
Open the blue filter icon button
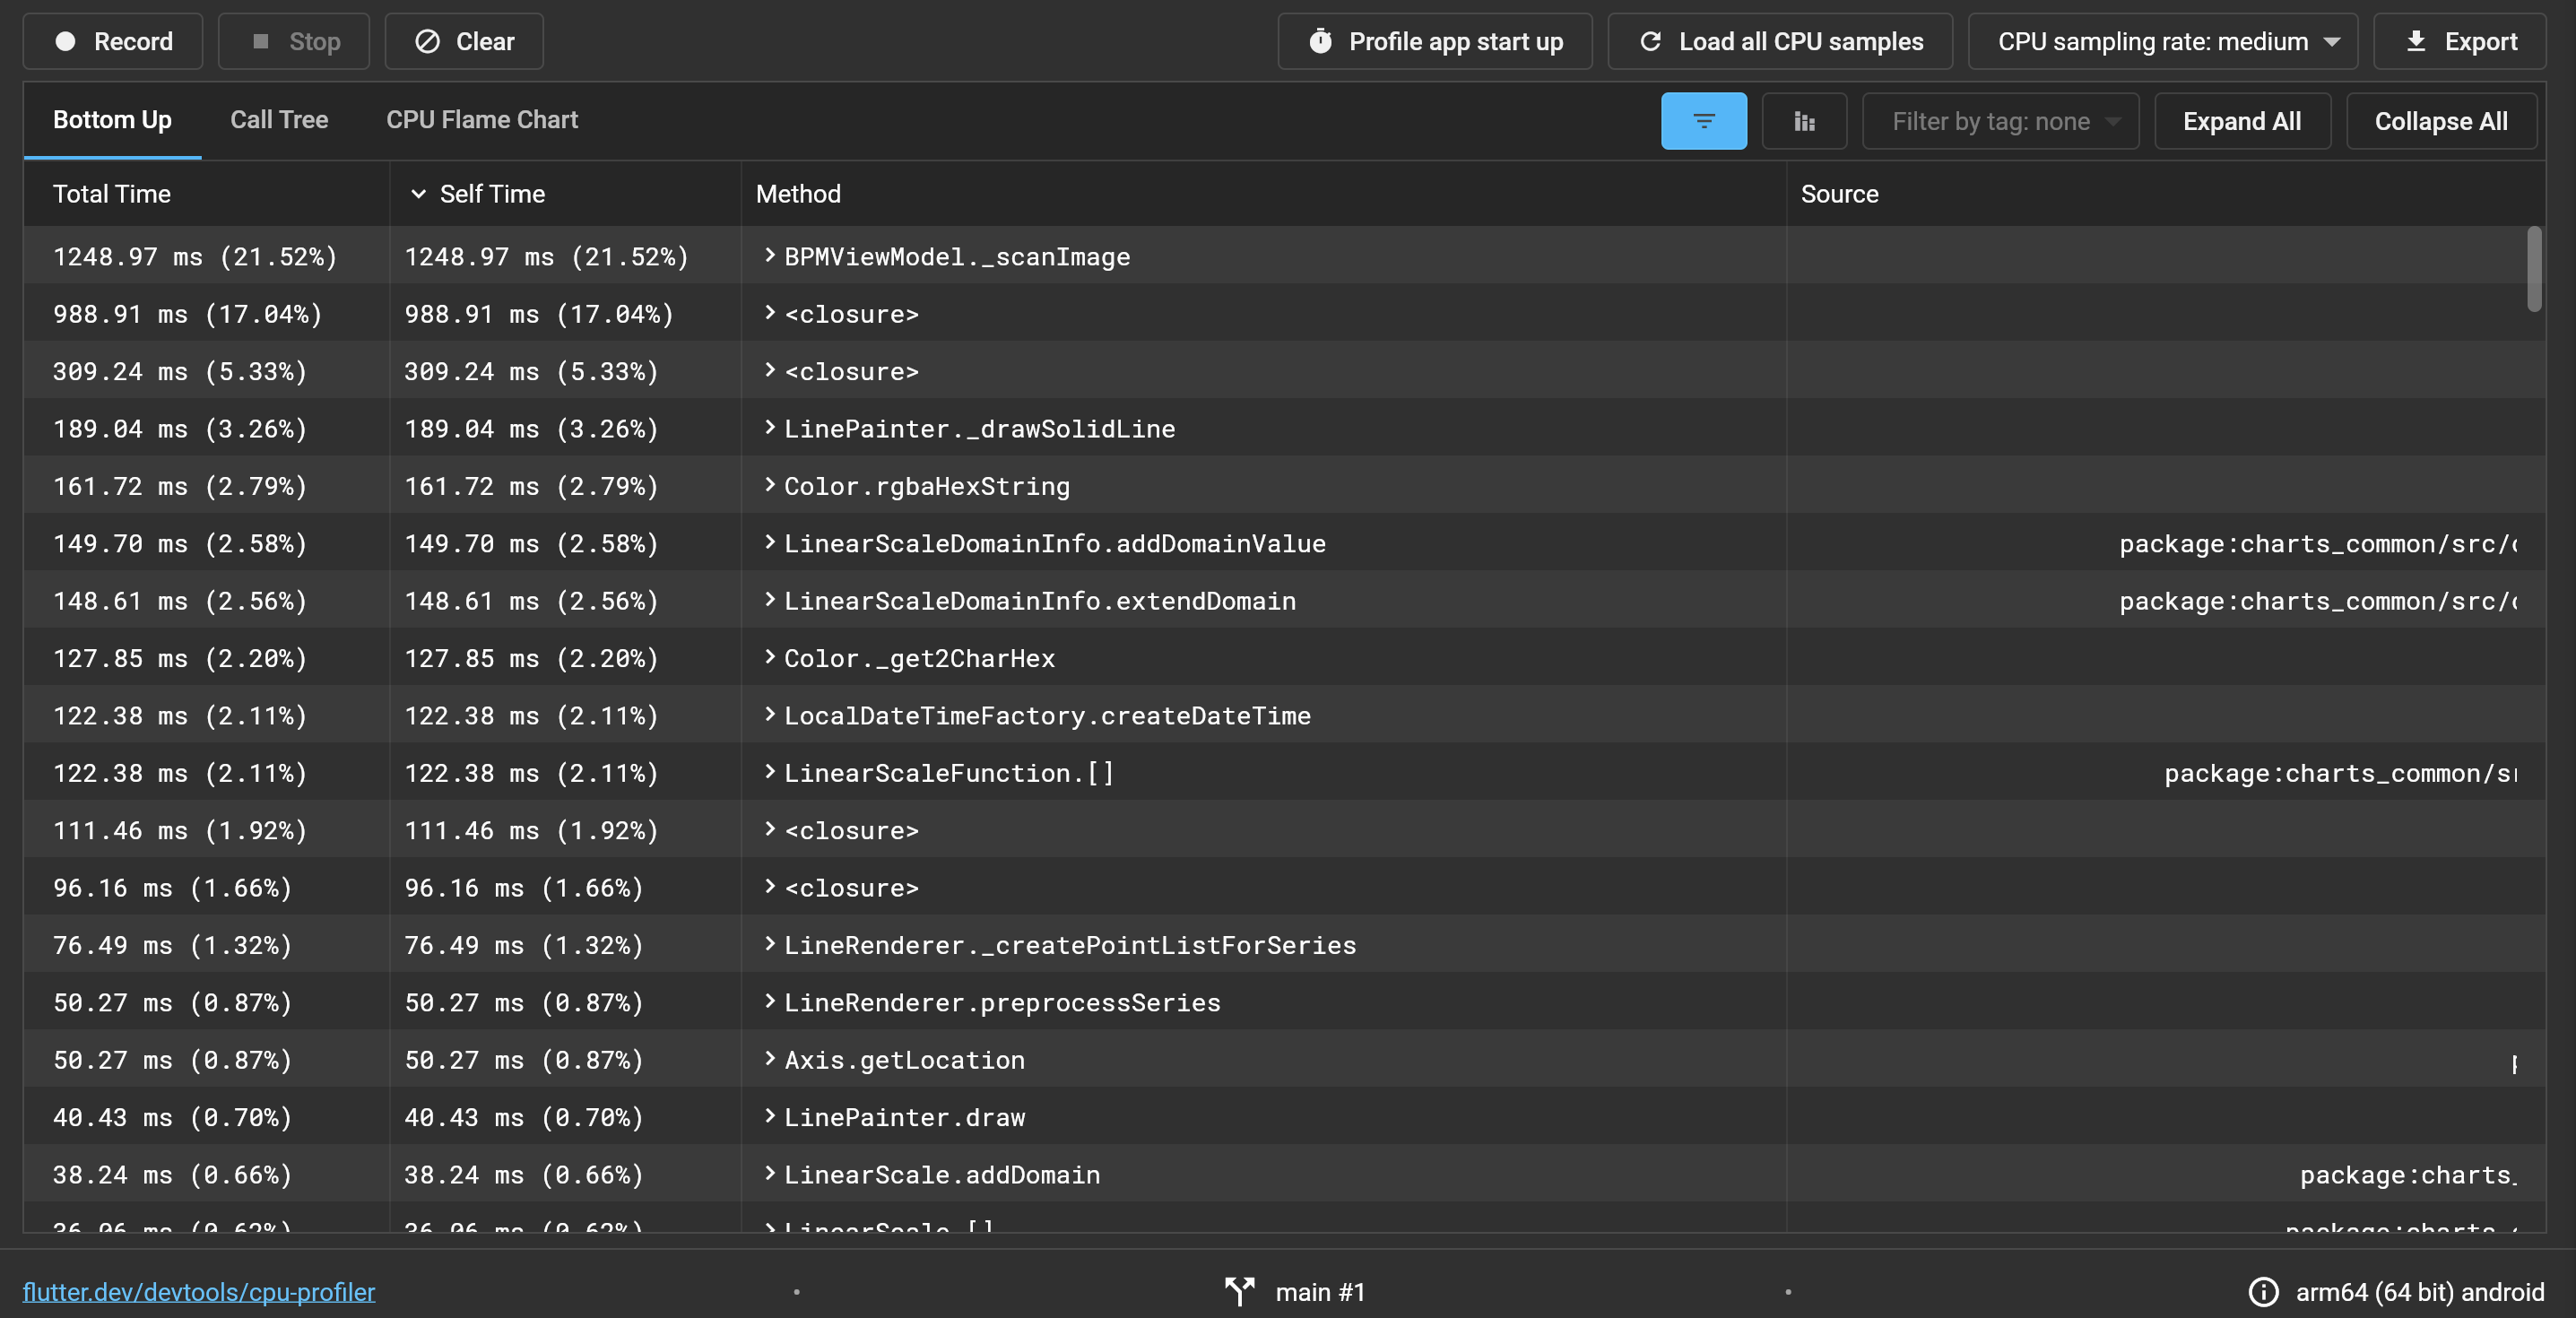[x=1704, y=121]
